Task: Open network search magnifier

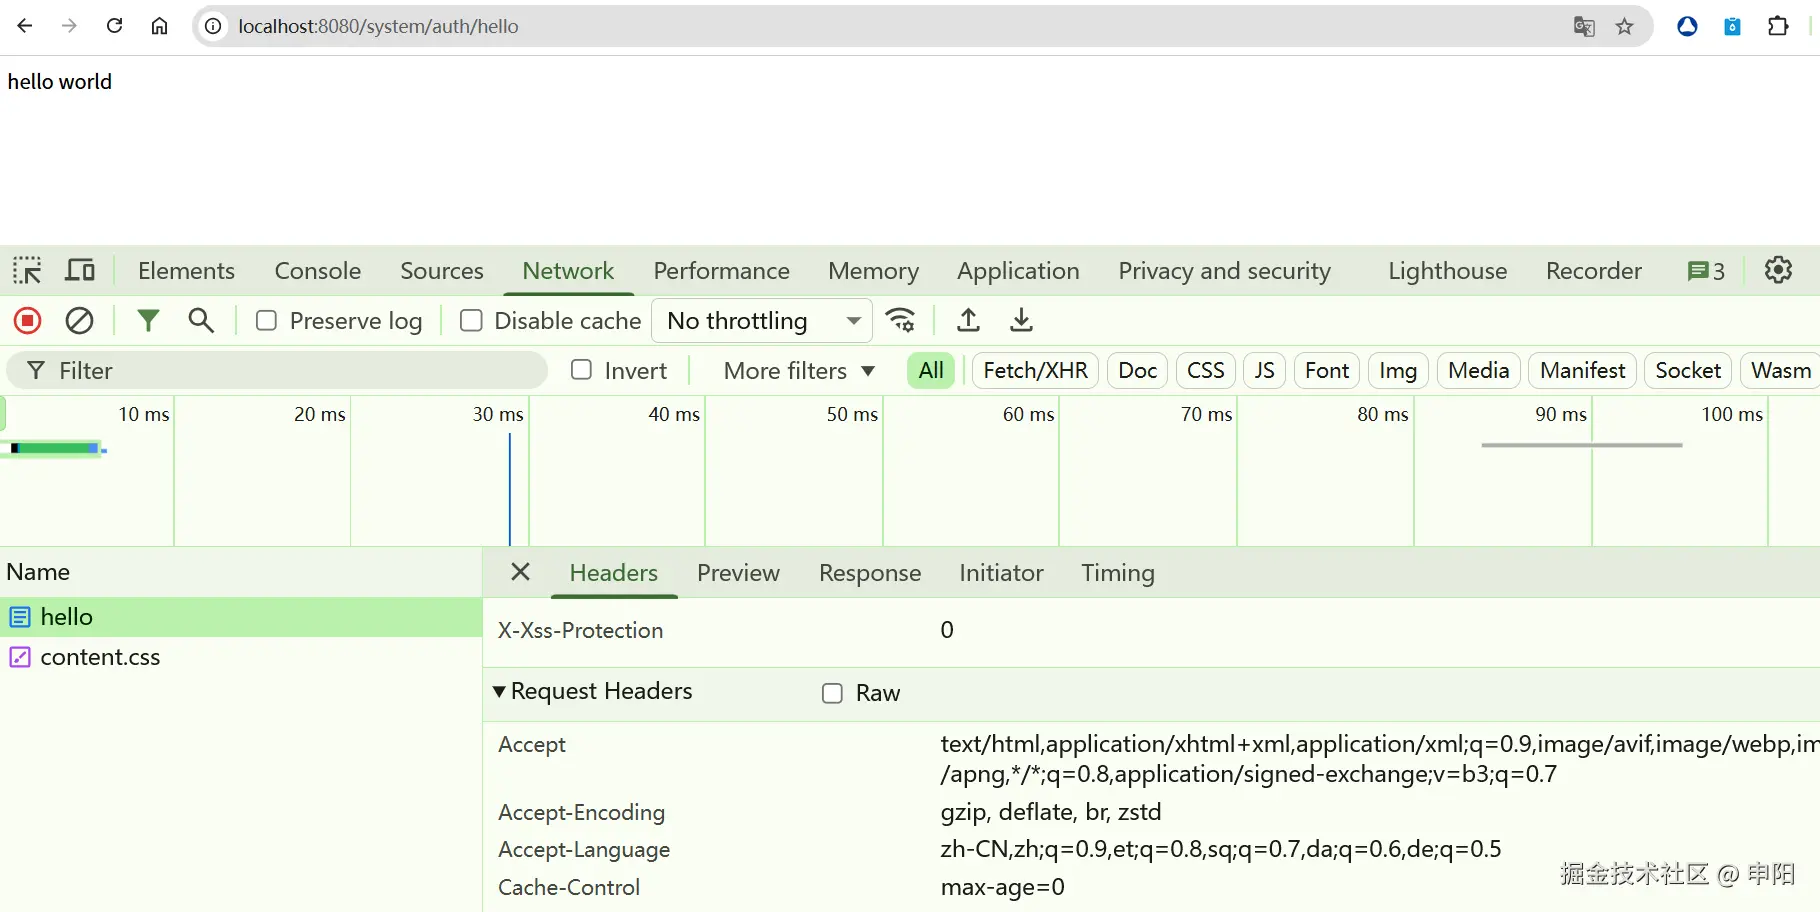Action: tap(201, 321)
